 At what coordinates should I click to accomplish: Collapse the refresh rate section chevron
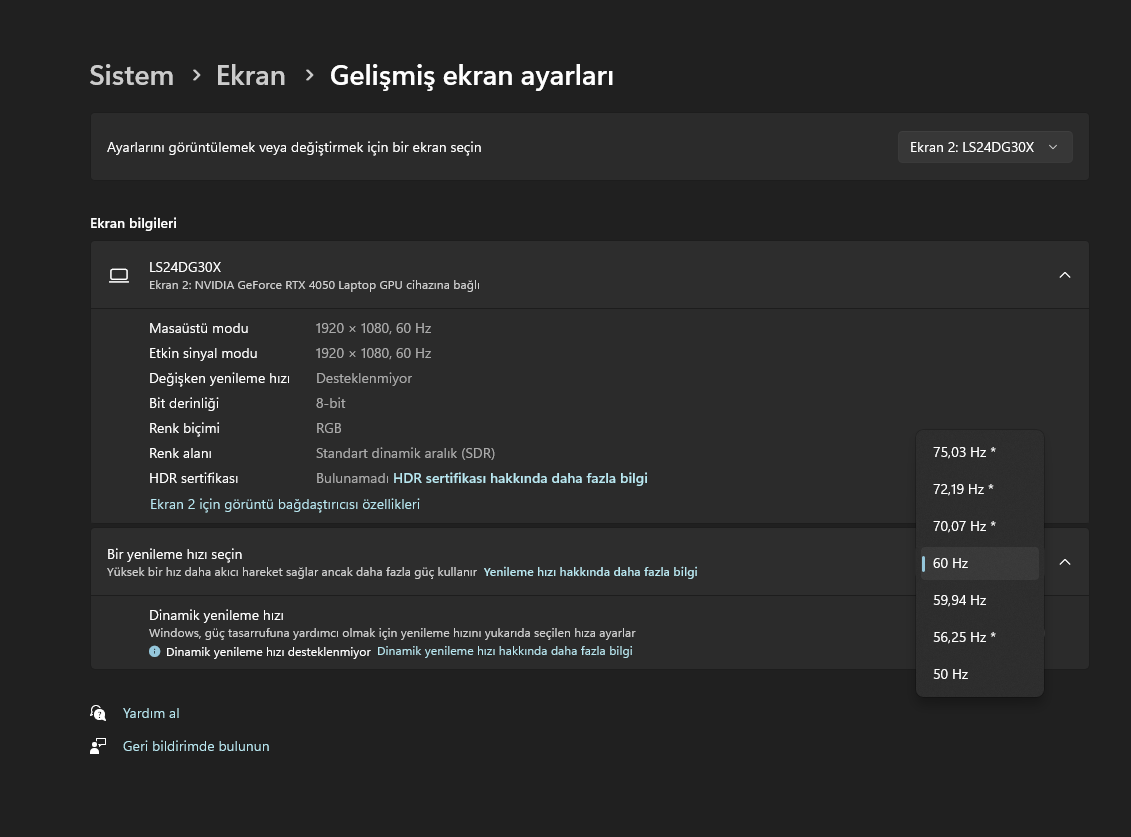[1065, 562]
